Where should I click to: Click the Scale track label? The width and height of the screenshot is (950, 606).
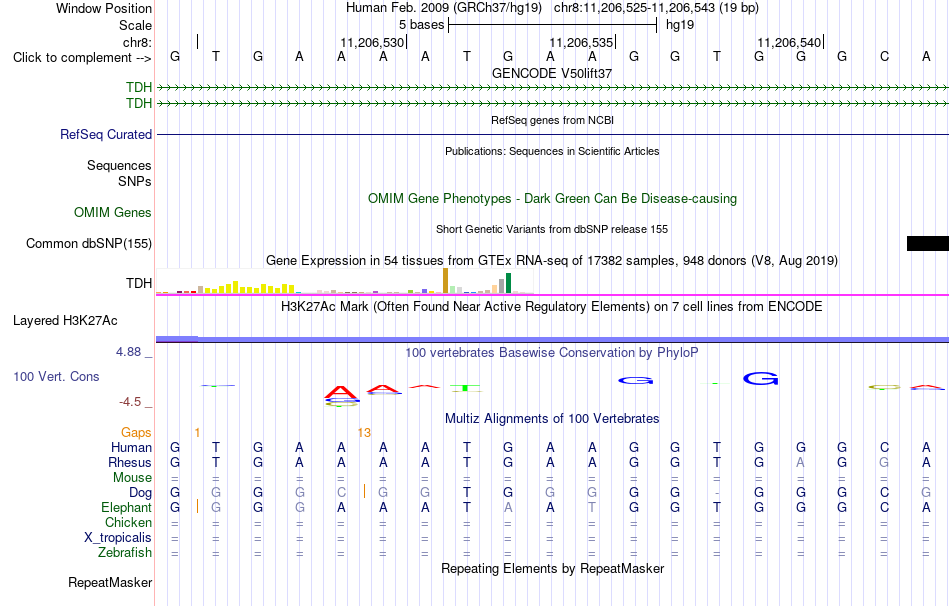pyautogui.click(x=135, y=25)
